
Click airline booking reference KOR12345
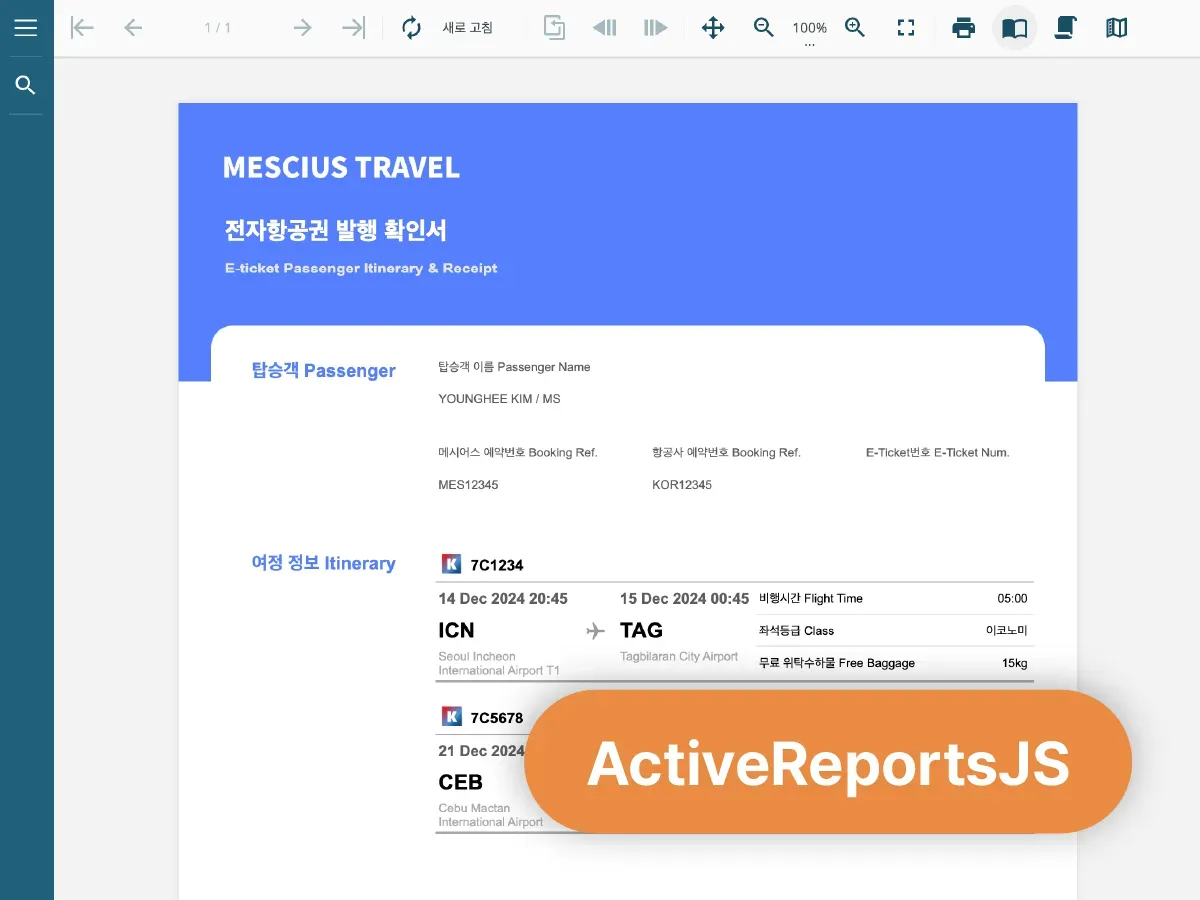tap(682, 485)
